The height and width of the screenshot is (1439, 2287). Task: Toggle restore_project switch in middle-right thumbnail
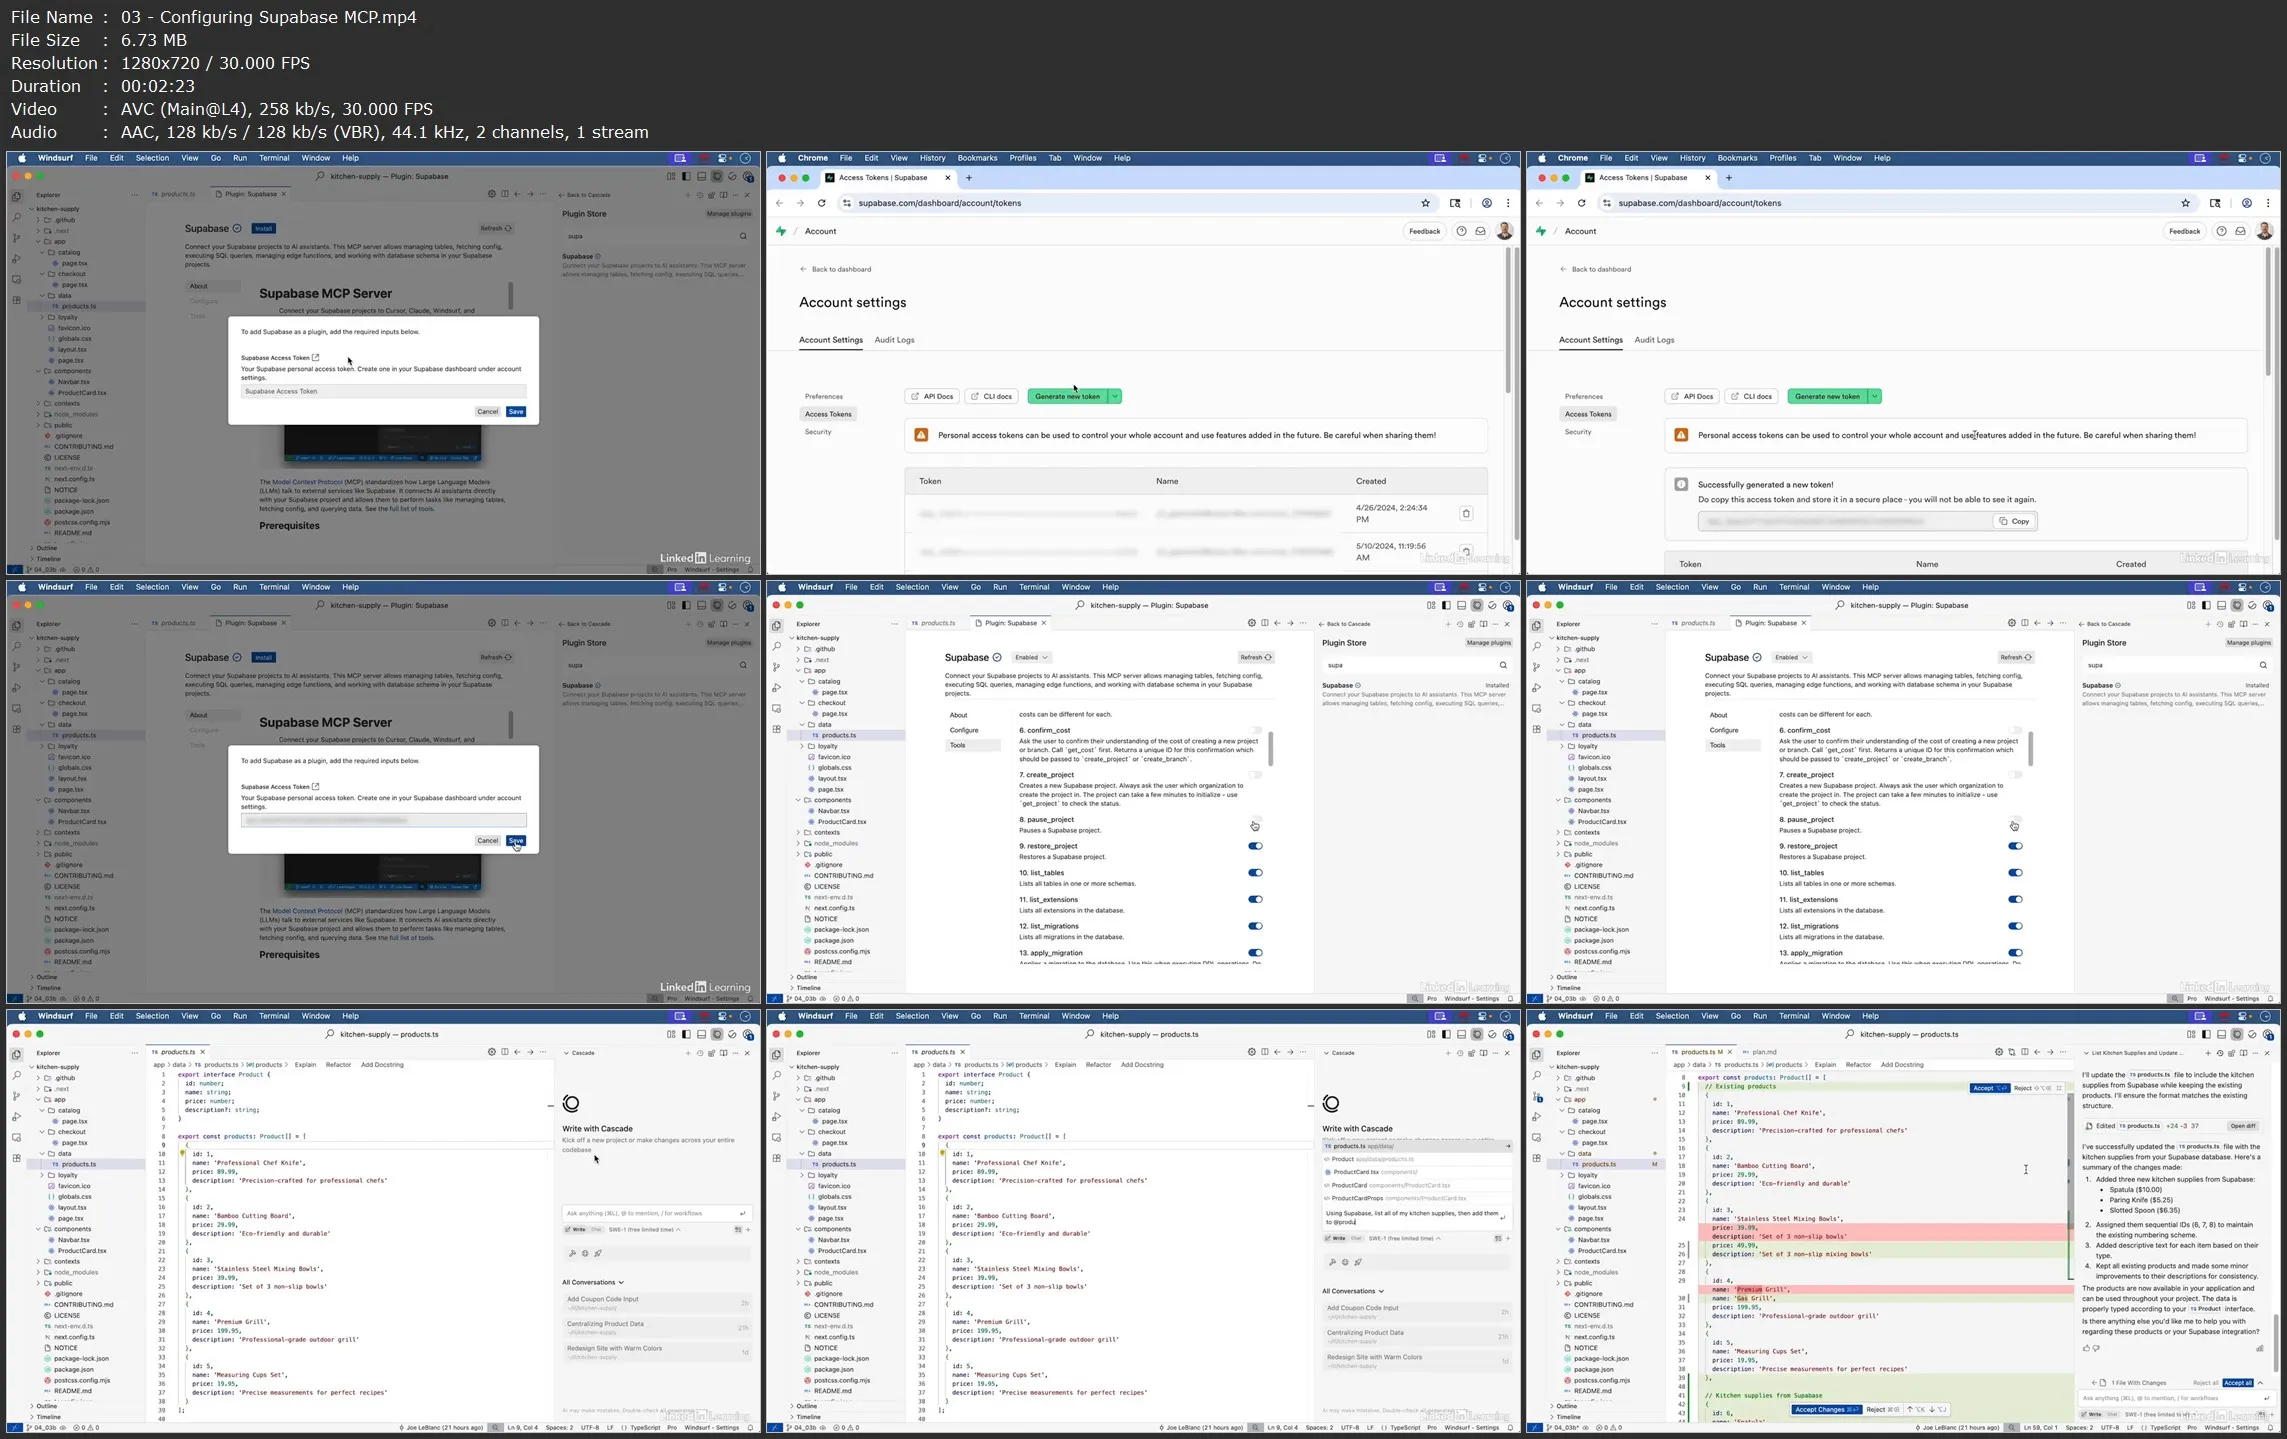click(2015, 846)
